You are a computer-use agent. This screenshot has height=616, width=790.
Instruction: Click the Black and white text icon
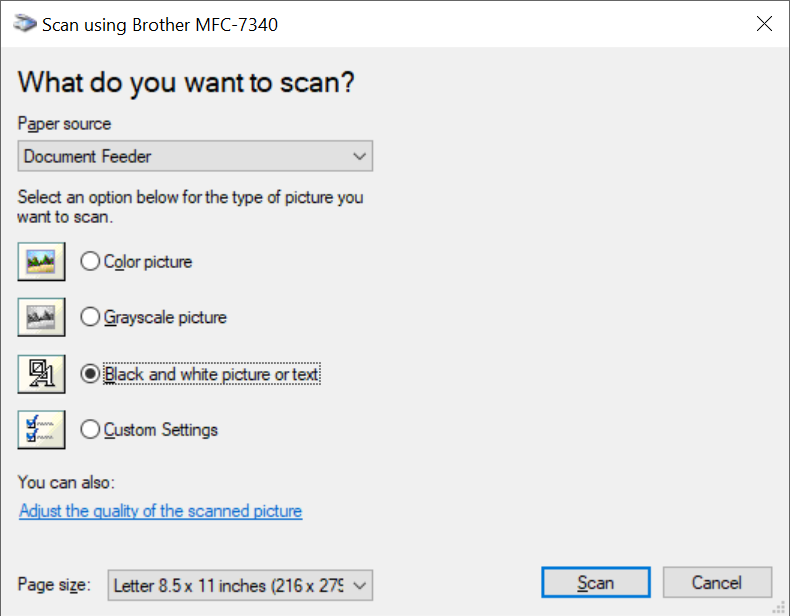click(x=42, y=374)
